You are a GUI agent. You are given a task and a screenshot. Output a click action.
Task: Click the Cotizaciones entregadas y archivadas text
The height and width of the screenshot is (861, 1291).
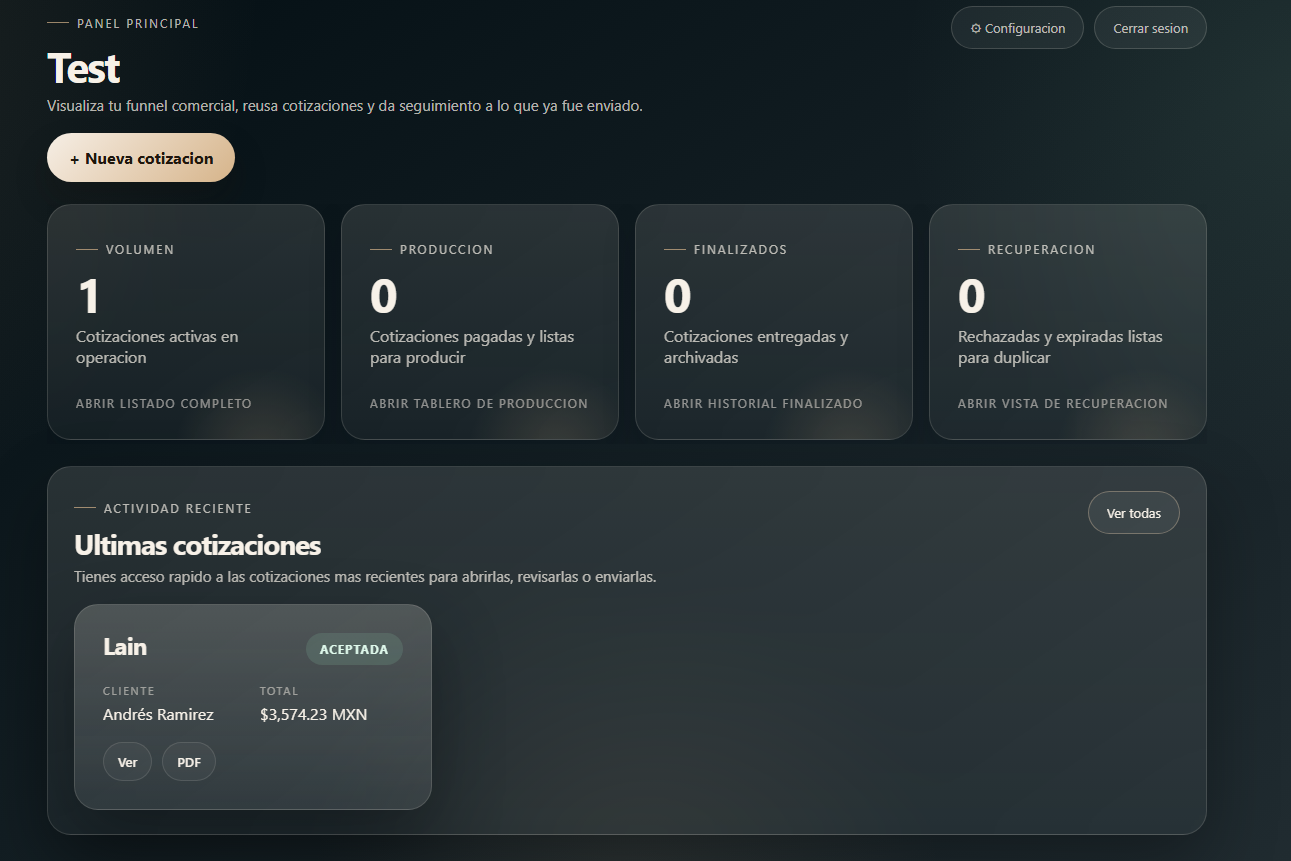coord(756,347)
